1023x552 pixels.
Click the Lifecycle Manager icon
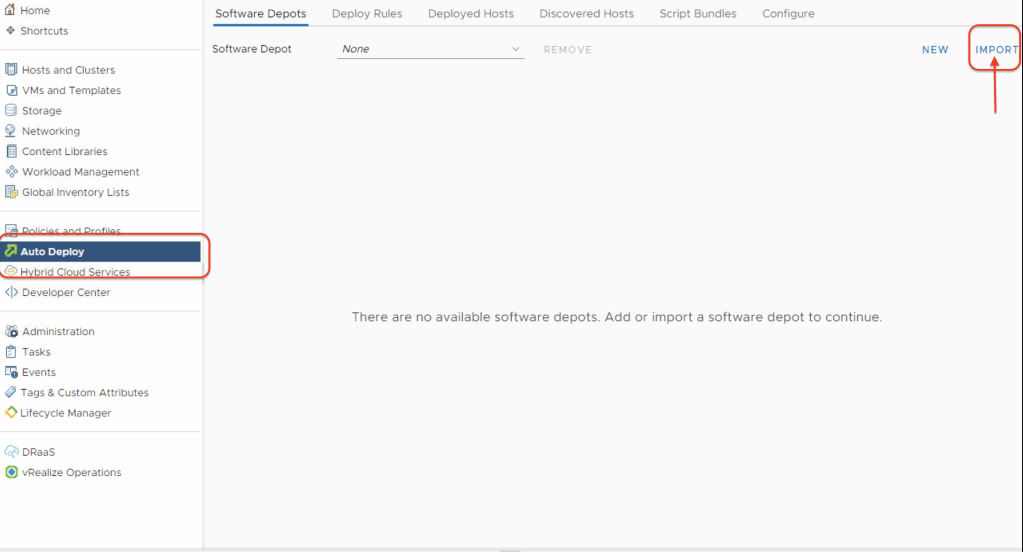[10, 412]
